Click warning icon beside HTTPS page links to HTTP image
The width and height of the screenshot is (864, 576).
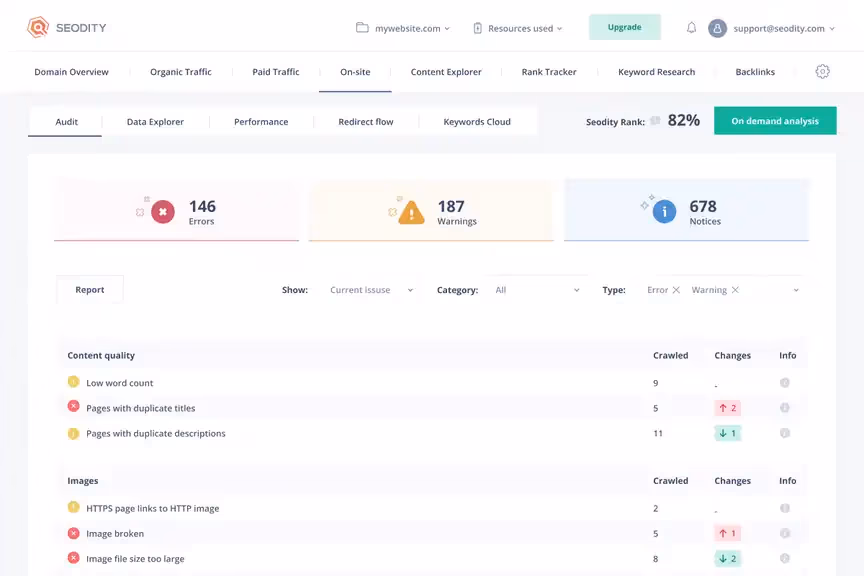[73, 507]
